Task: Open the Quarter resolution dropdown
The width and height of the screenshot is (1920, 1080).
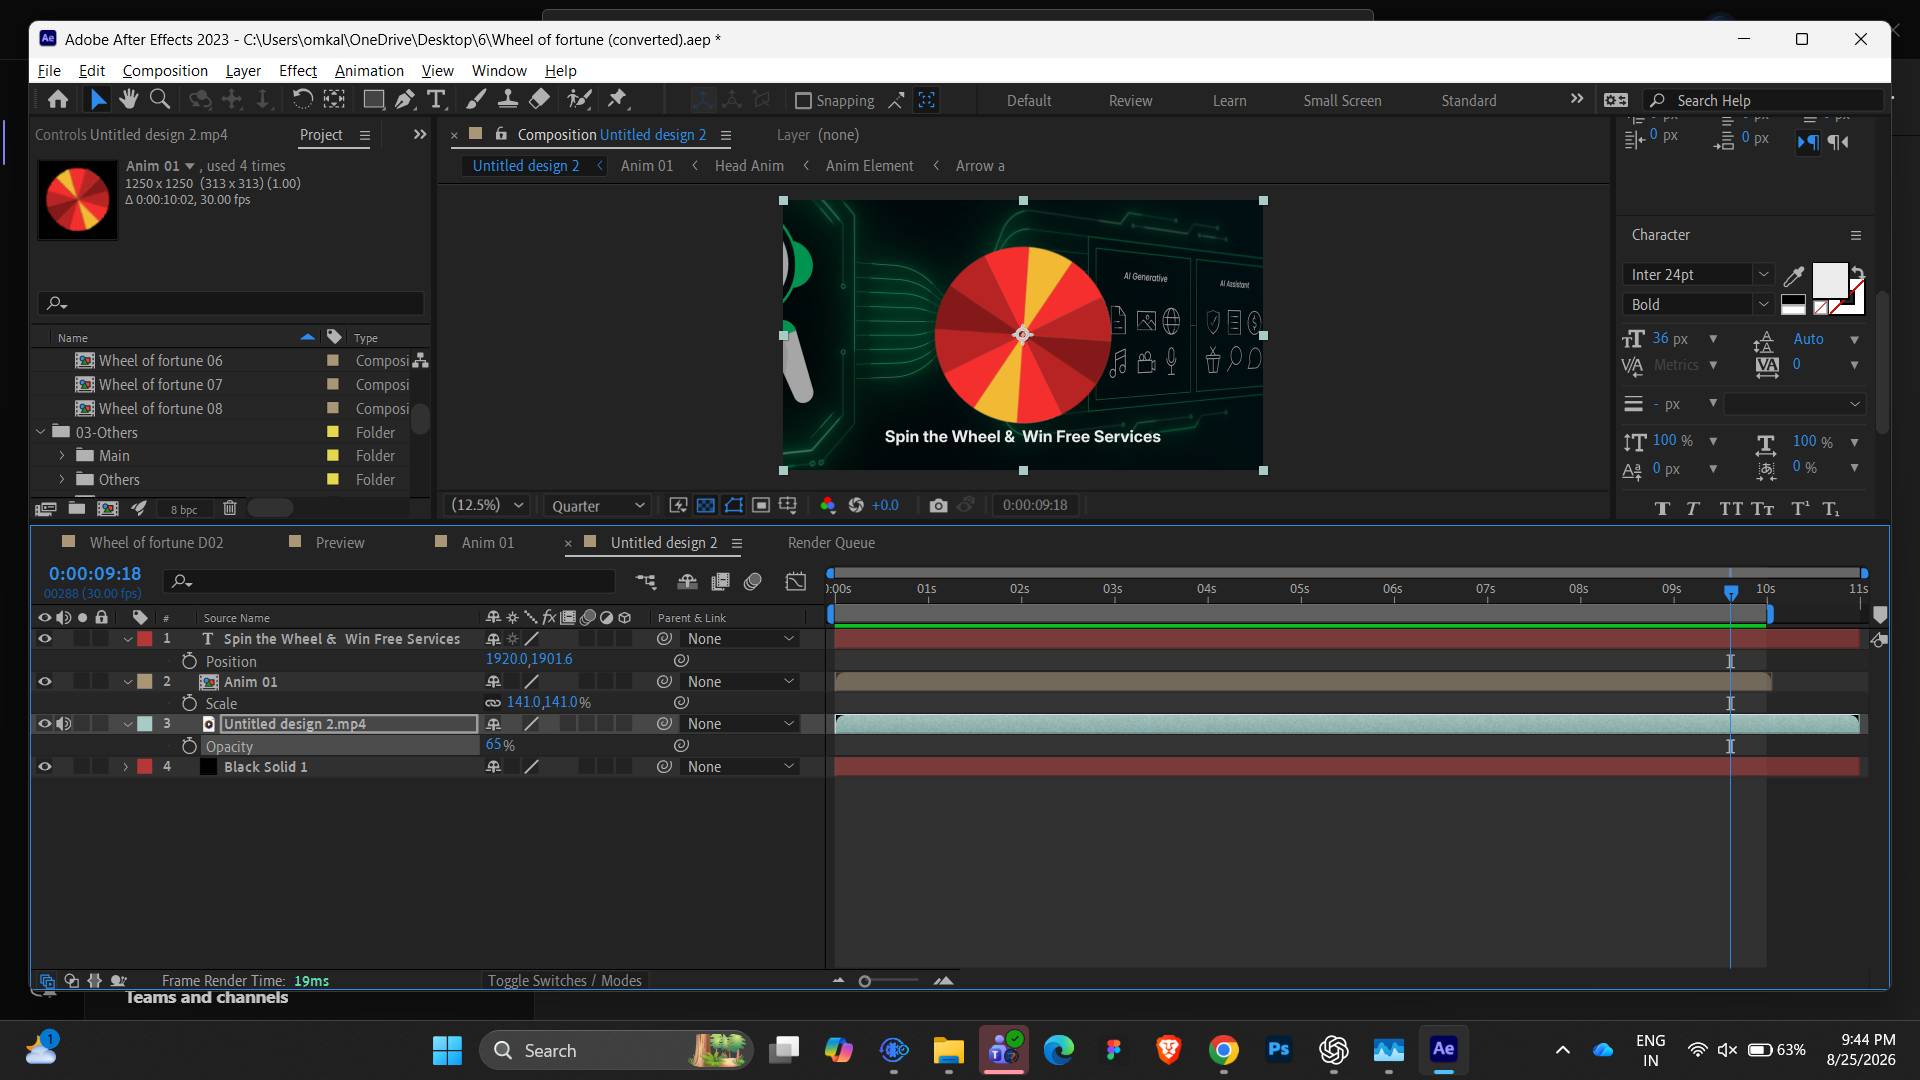Action: click(597, 506)
